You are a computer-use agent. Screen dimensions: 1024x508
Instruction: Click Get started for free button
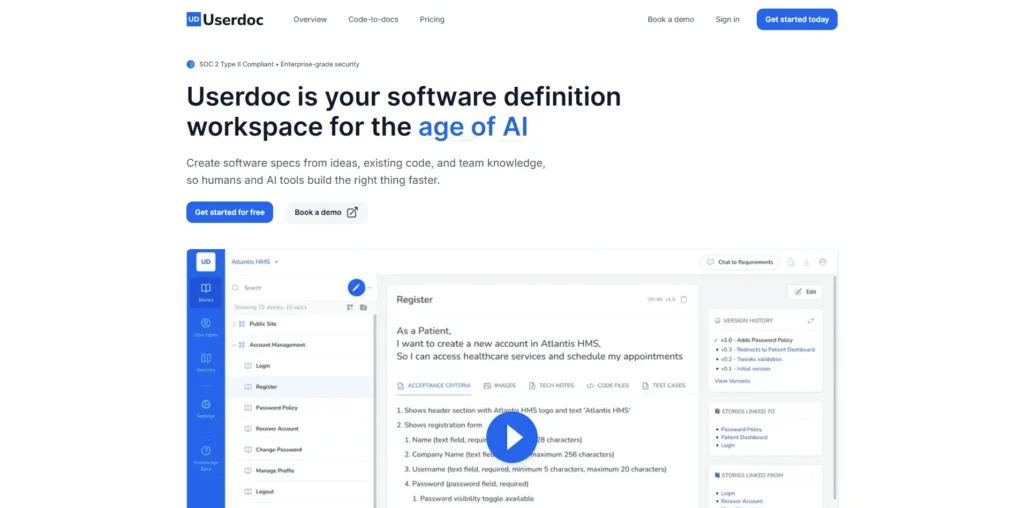click(x=229, y=212)
